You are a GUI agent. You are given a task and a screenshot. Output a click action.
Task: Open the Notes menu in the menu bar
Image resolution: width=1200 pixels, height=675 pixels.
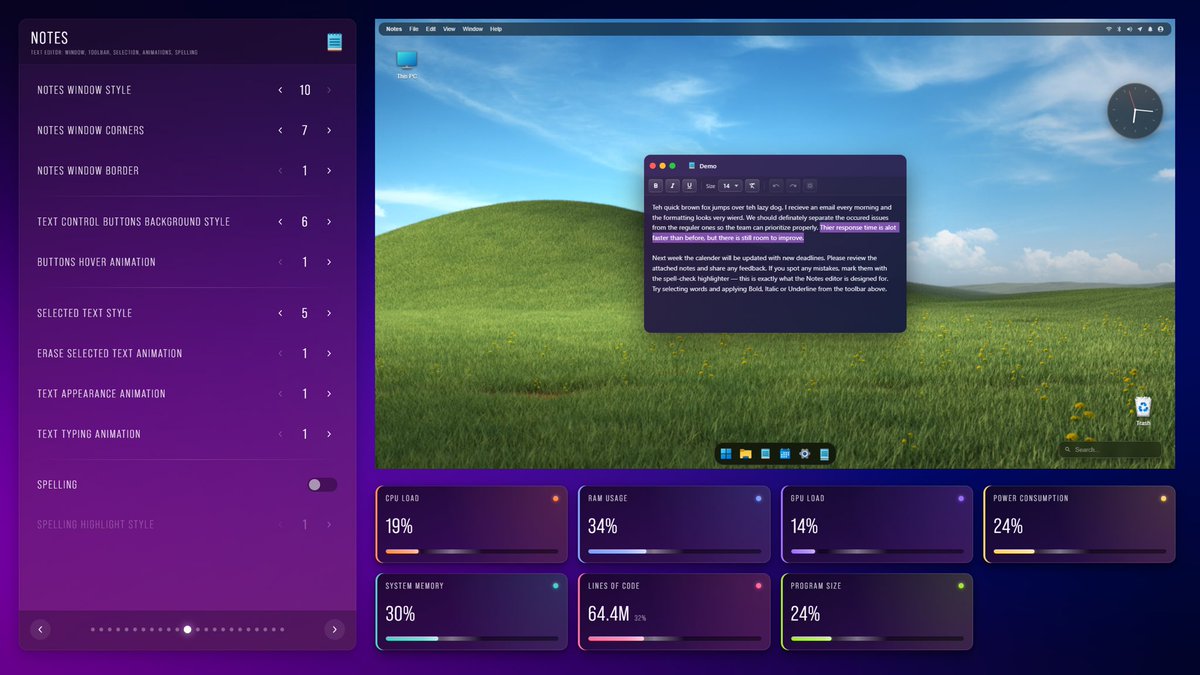(x=394, y=29)
